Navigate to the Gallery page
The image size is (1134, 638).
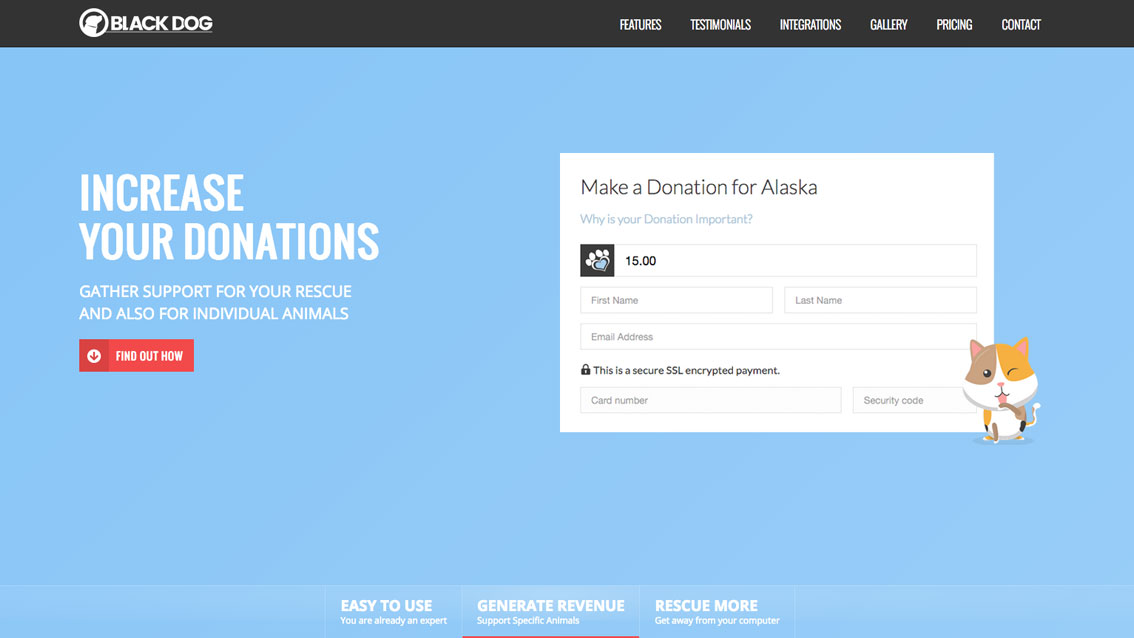coord(888,25)
